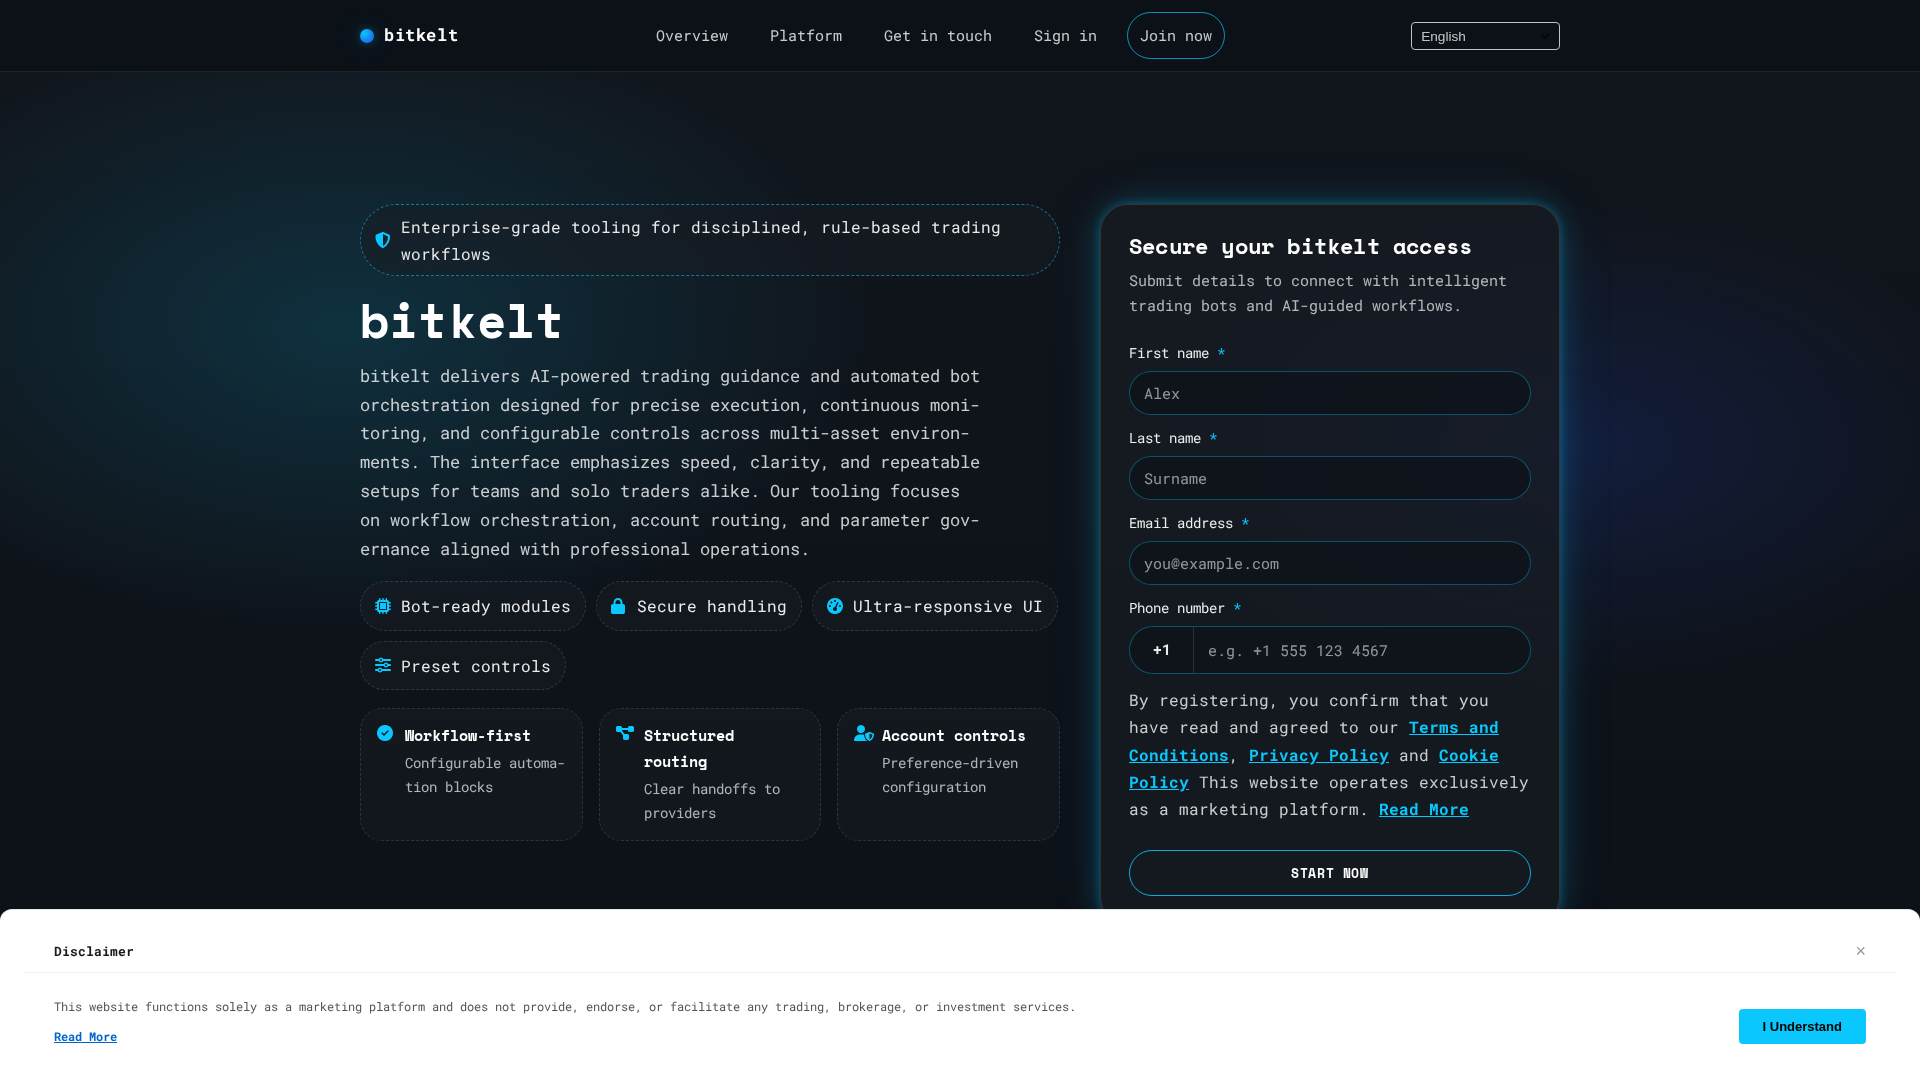Focus the Phone number input field
The image size is (1920, 1080).
pos(1362,650)
